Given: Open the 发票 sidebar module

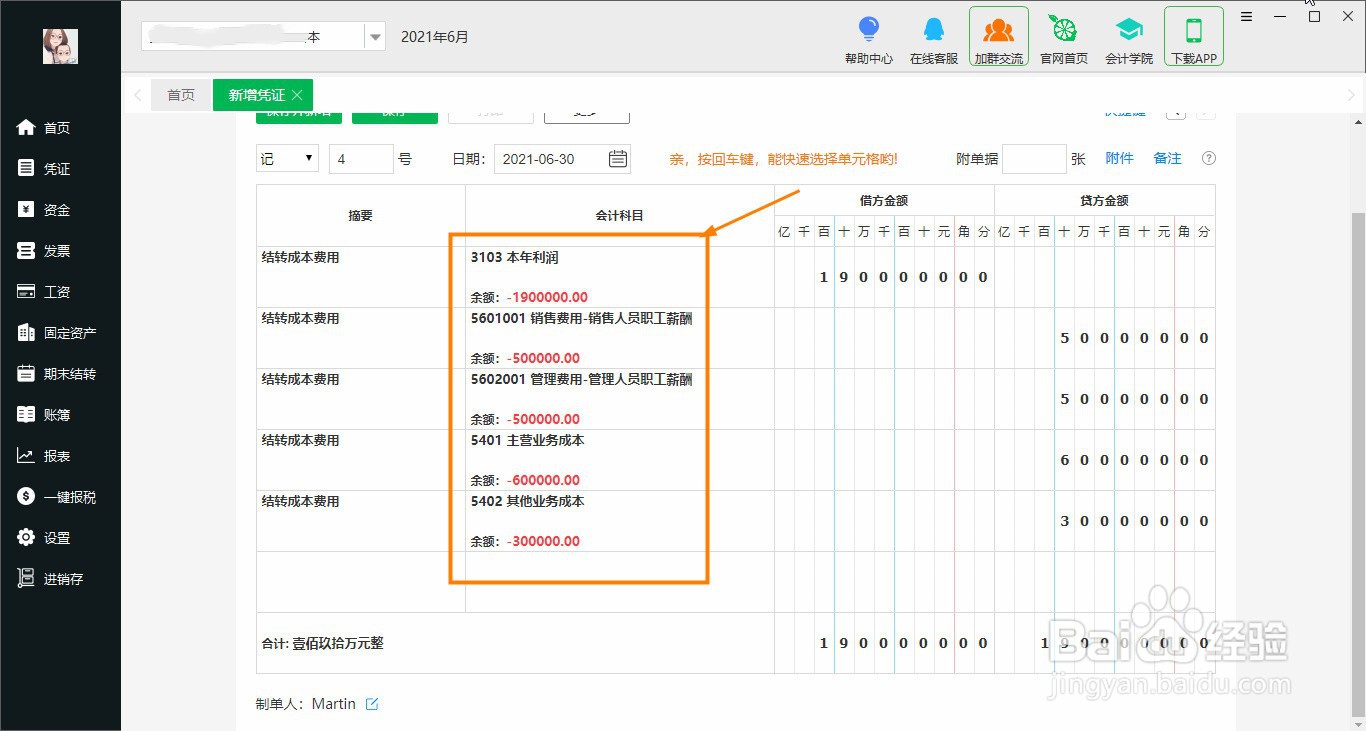Looking at the screenshot, I should tap(44, 251).
